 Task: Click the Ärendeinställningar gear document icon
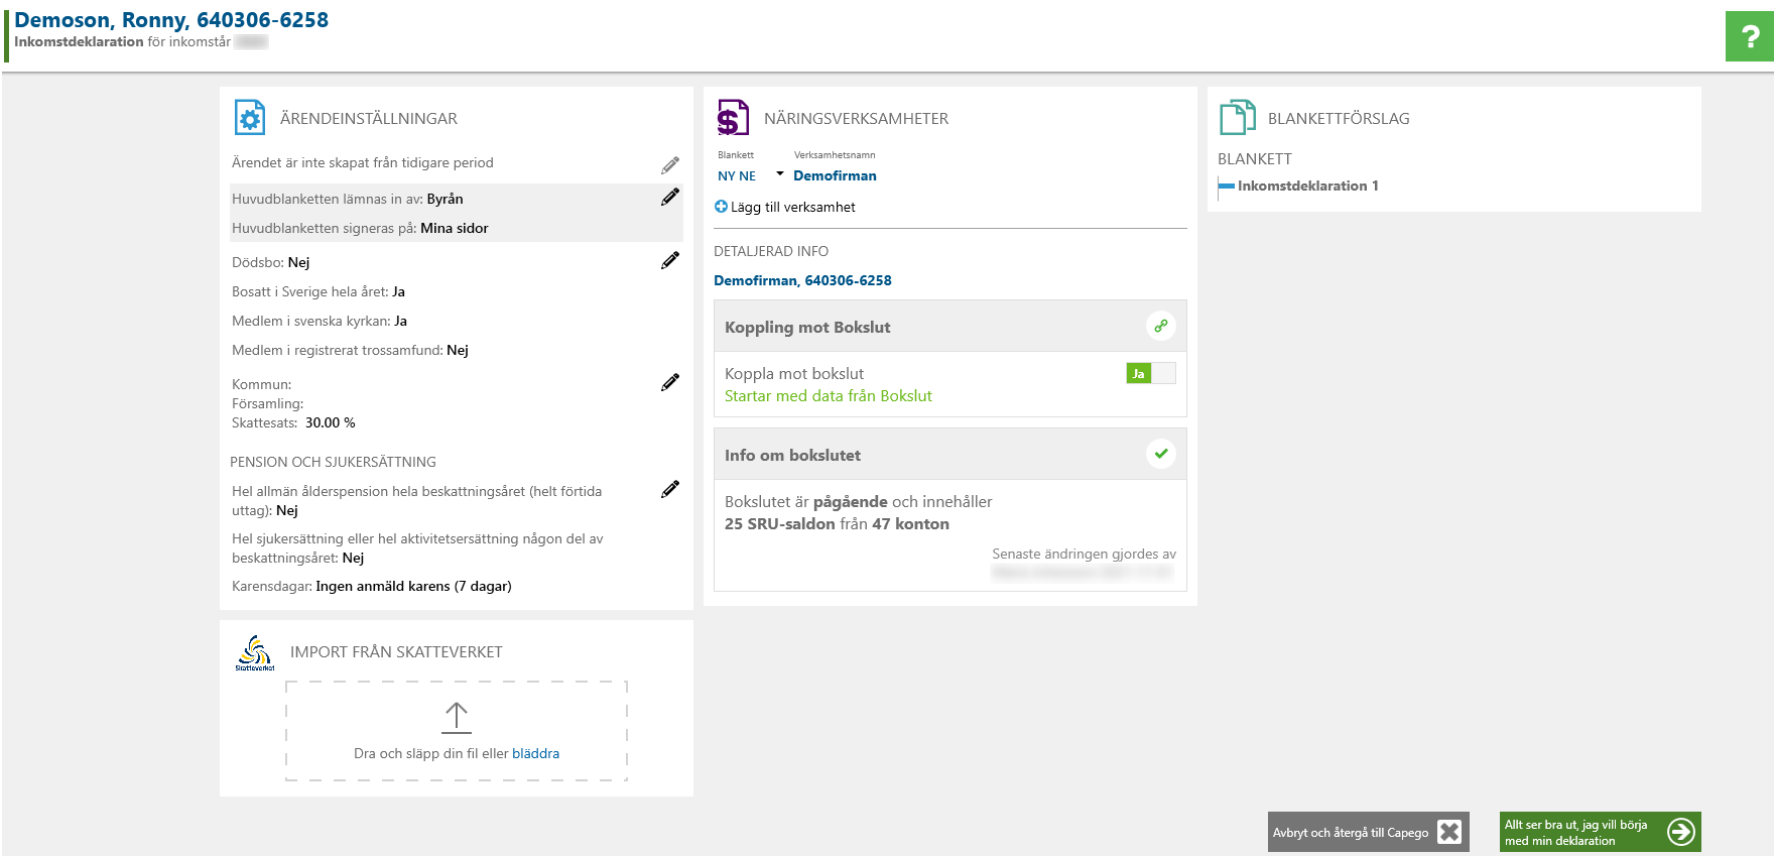click(249, 118)
